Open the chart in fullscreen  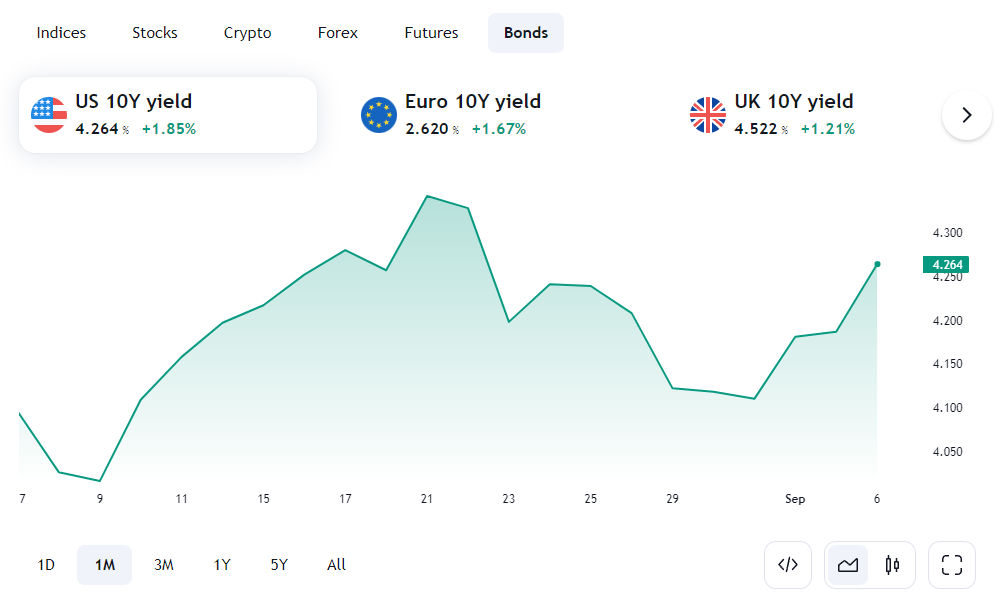(952, 565)
